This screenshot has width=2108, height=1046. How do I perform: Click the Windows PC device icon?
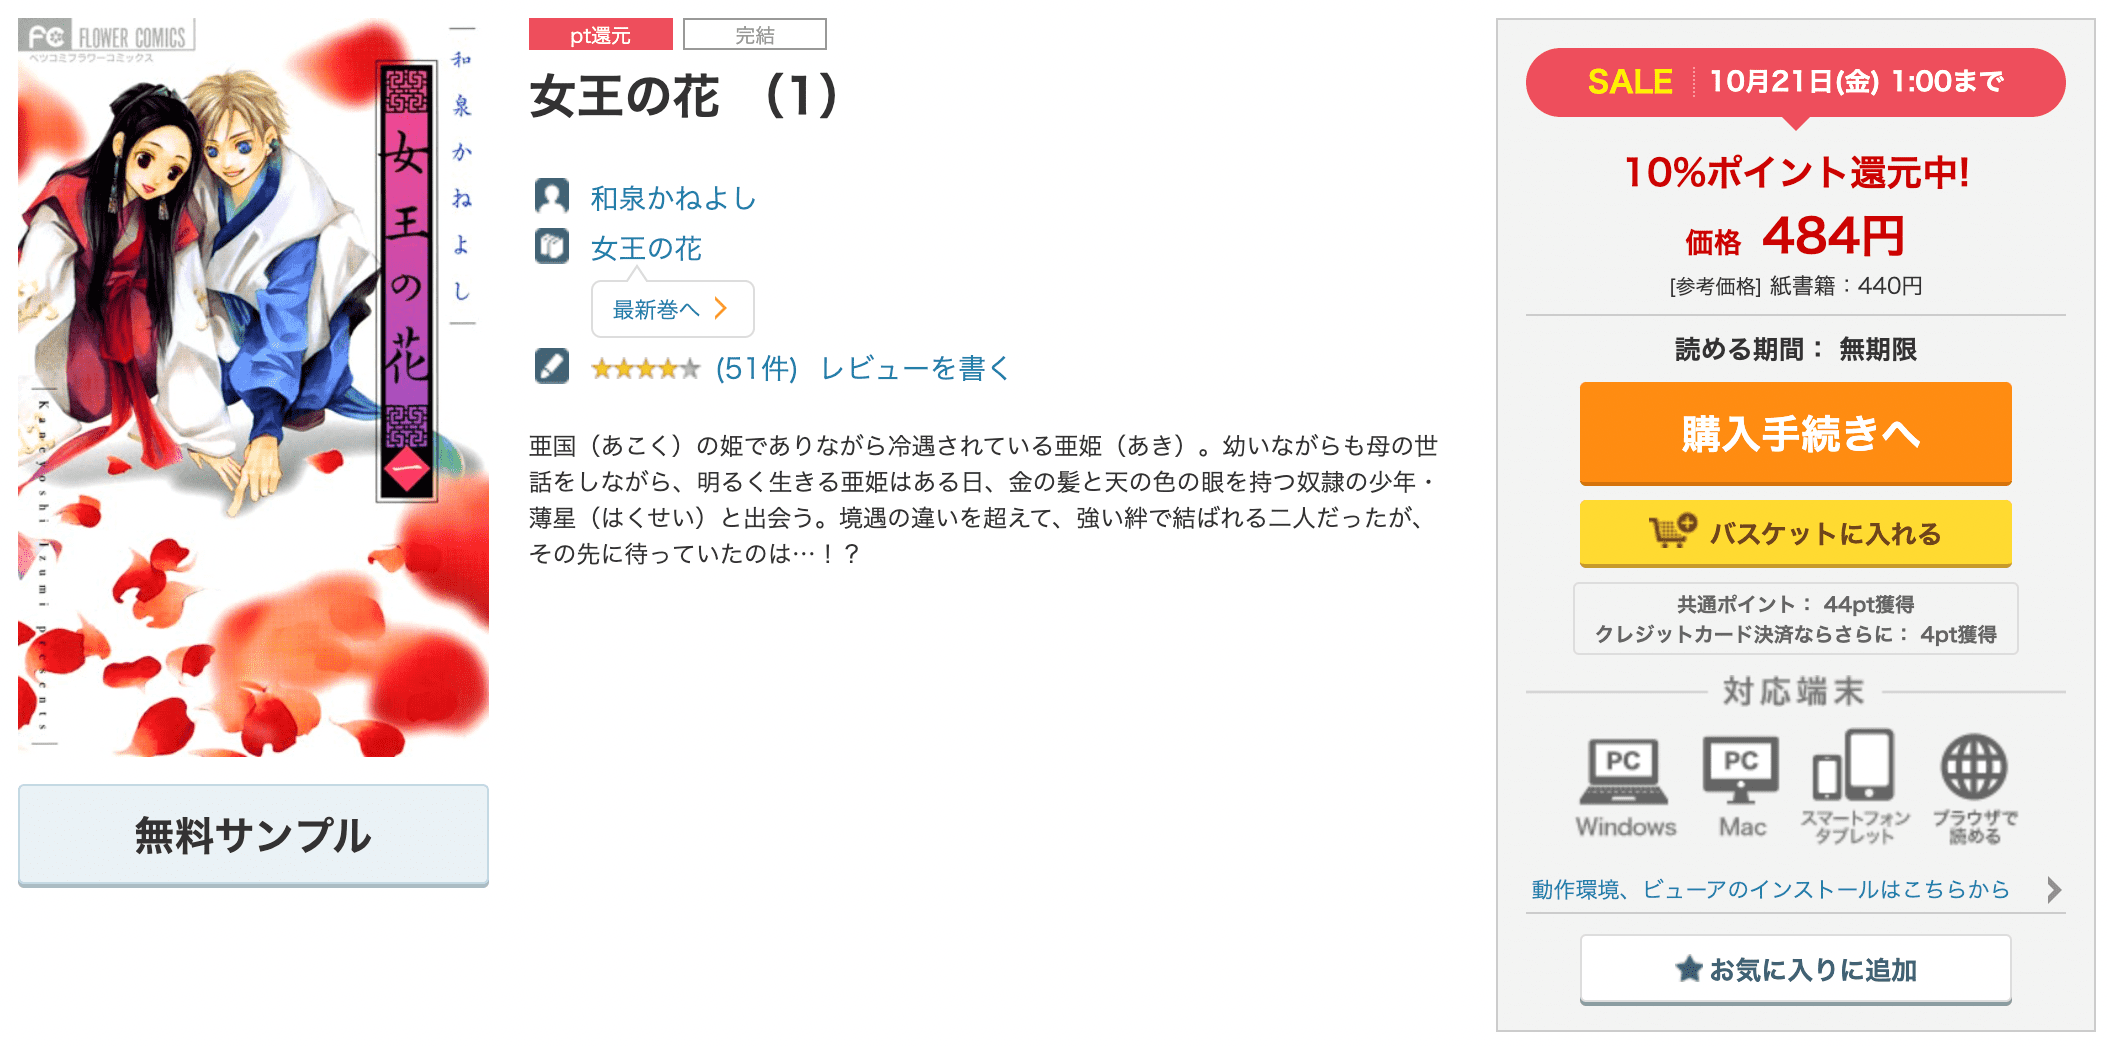1624,771
